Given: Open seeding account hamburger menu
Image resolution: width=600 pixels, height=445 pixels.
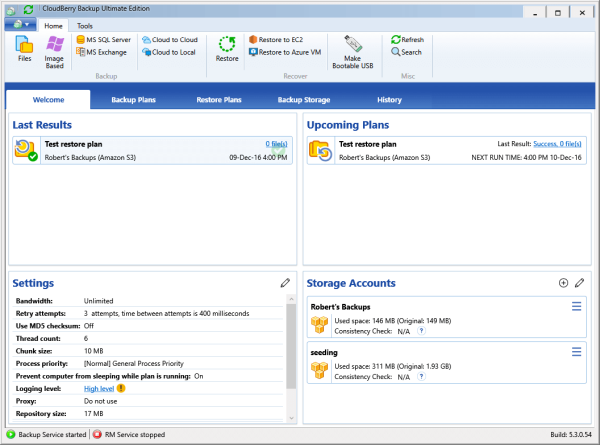Looking at the screenshot, I should point(576,352).
